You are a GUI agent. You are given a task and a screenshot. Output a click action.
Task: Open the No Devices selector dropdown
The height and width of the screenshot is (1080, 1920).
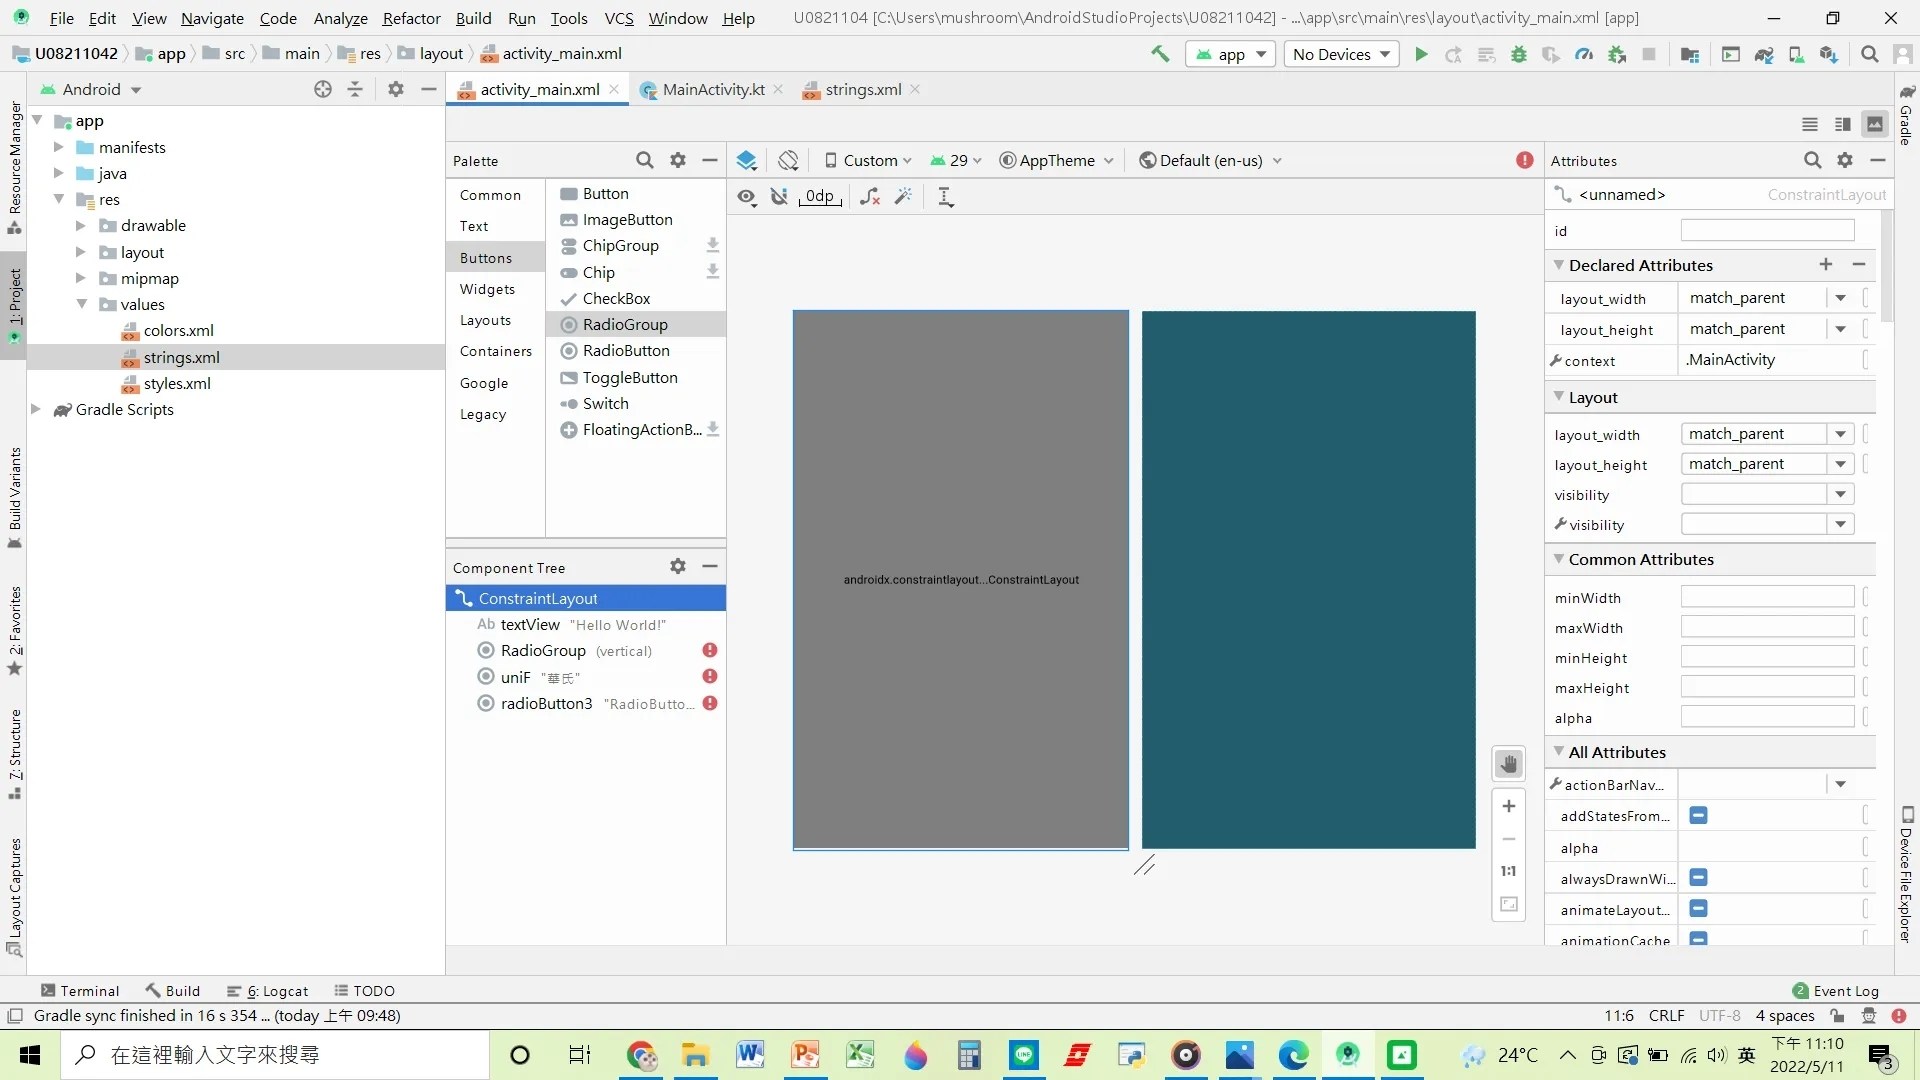click(x=1340, y=54)
